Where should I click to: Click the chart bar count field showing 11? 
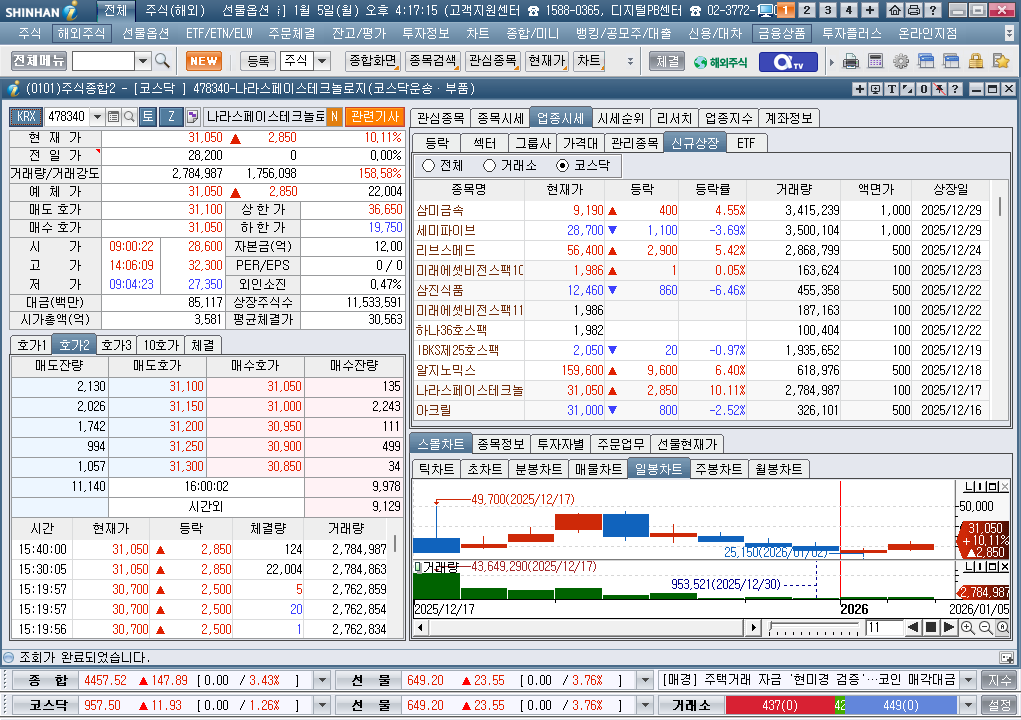884,628
